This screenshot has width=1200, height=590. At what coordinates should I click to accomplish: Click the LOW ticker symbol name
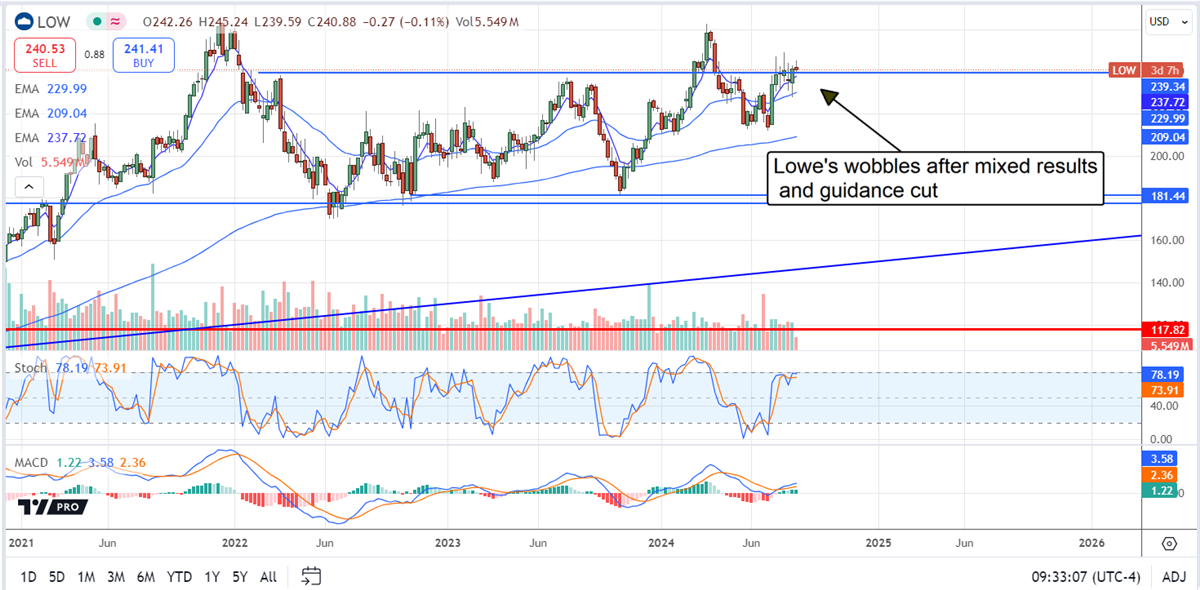pyautogui.click(x=54, y=21)
